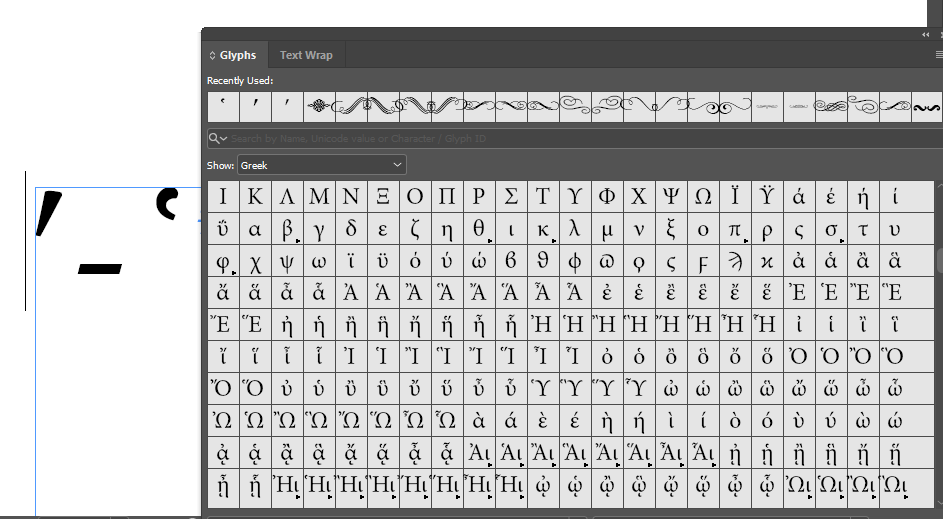The width and height of the screenshot is (943, 519).
Task: Select lowercase rho glyph ρ
Action: (767, 229)
